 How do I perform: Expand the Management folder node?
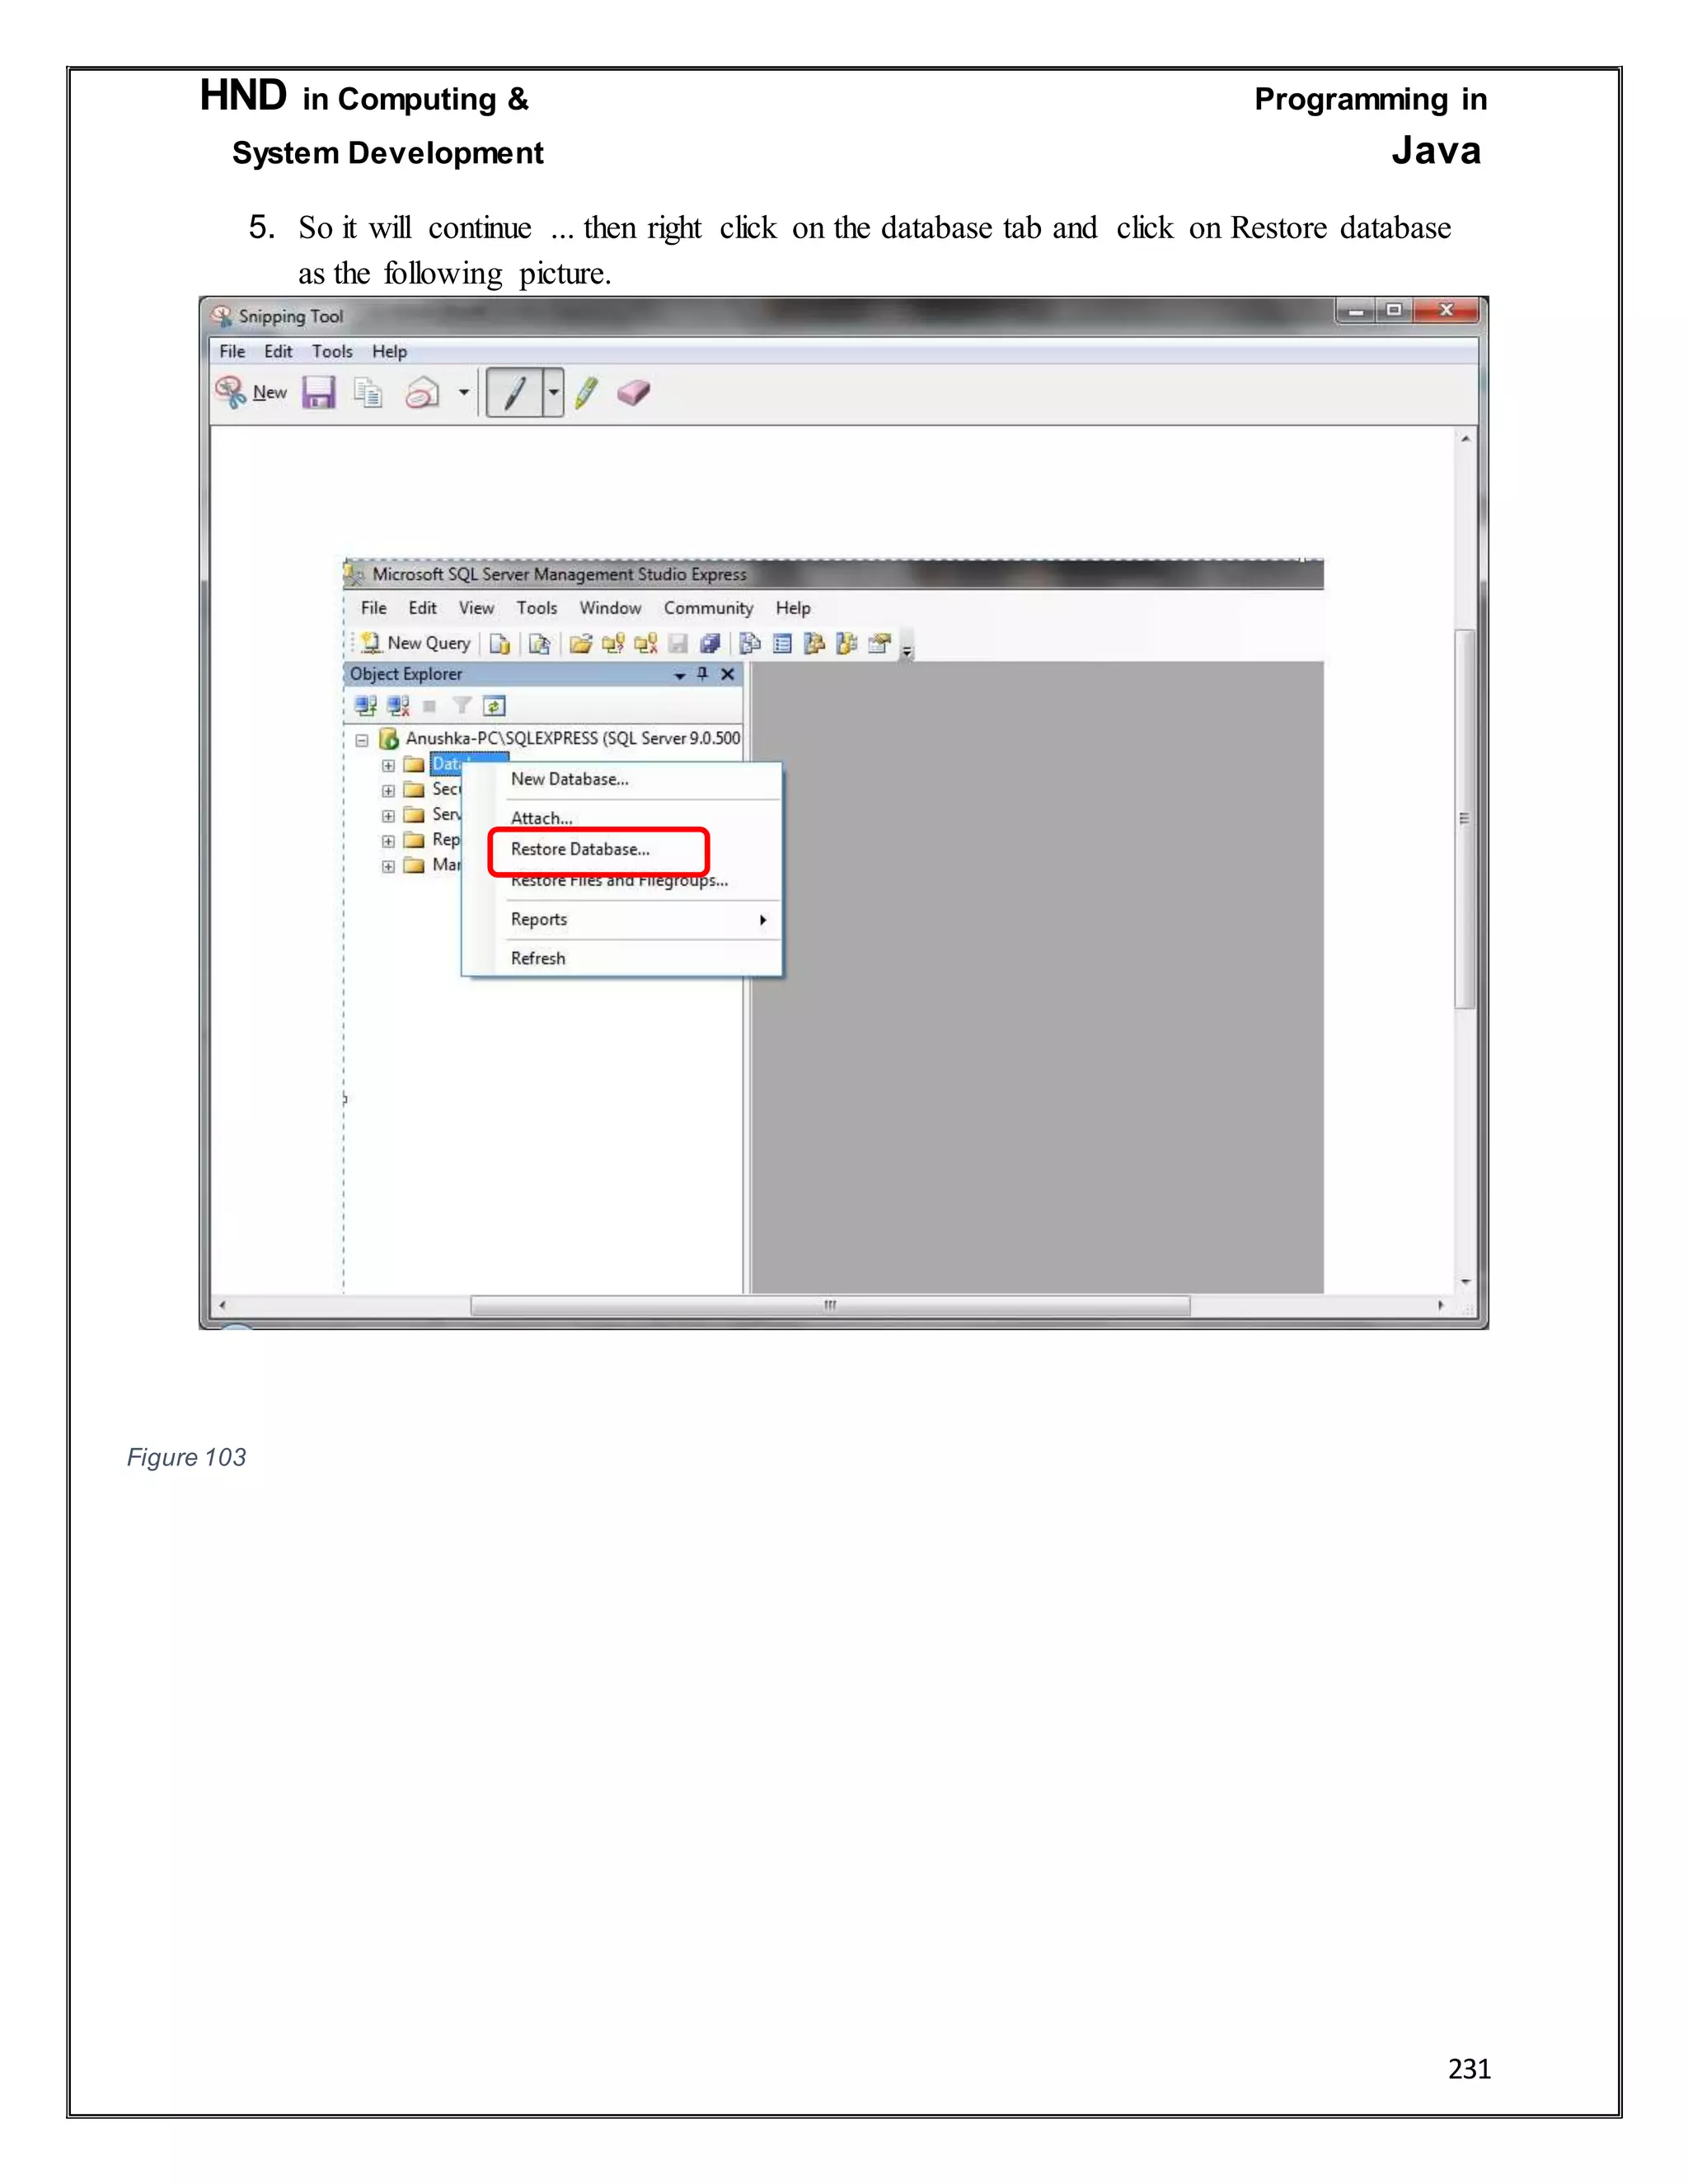pos(388,866)
